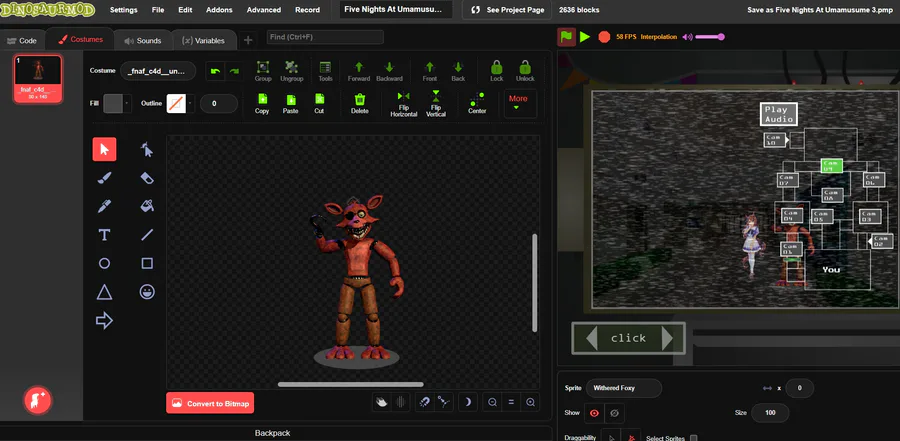Select the Triangle tool
900x441 pixels.
[x=104, y=292]
